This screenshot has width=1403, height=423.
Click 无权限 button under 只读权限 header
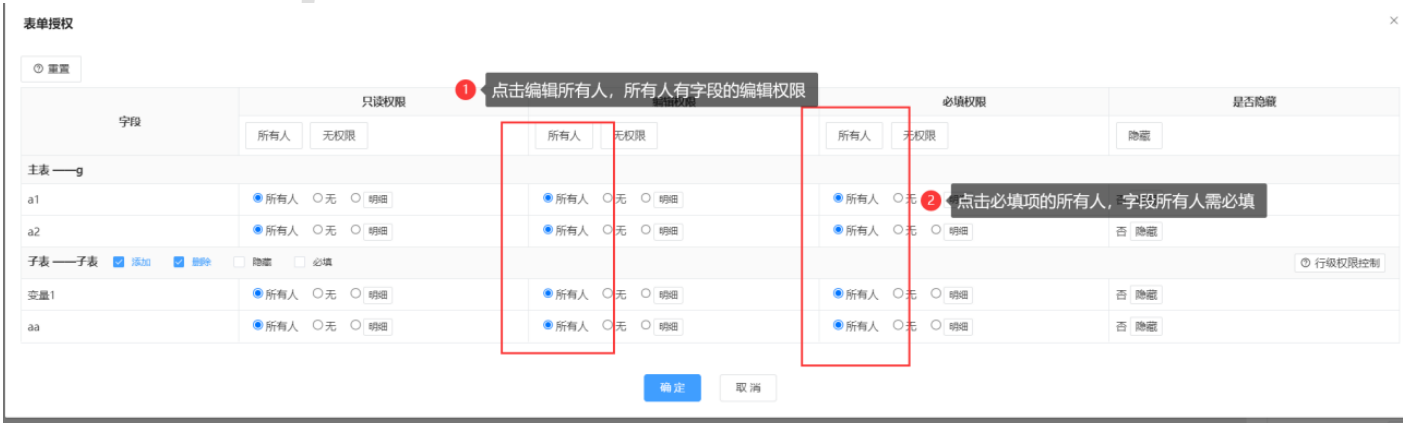338,136
